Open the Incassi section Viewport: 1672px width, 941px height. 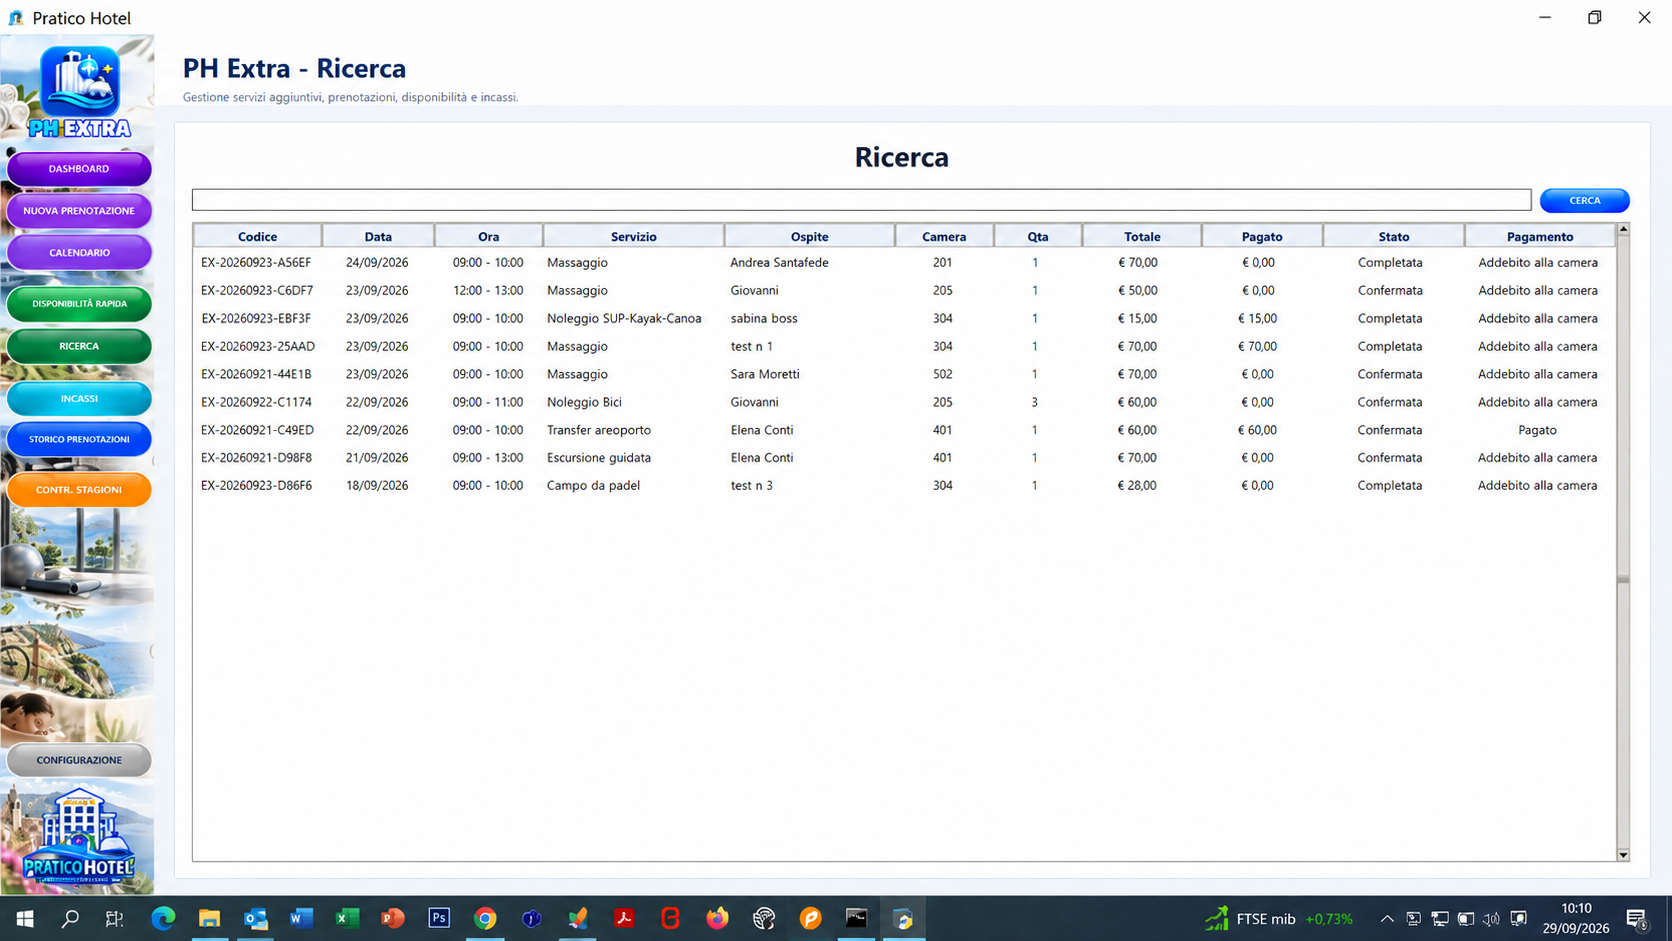(79, 398)
